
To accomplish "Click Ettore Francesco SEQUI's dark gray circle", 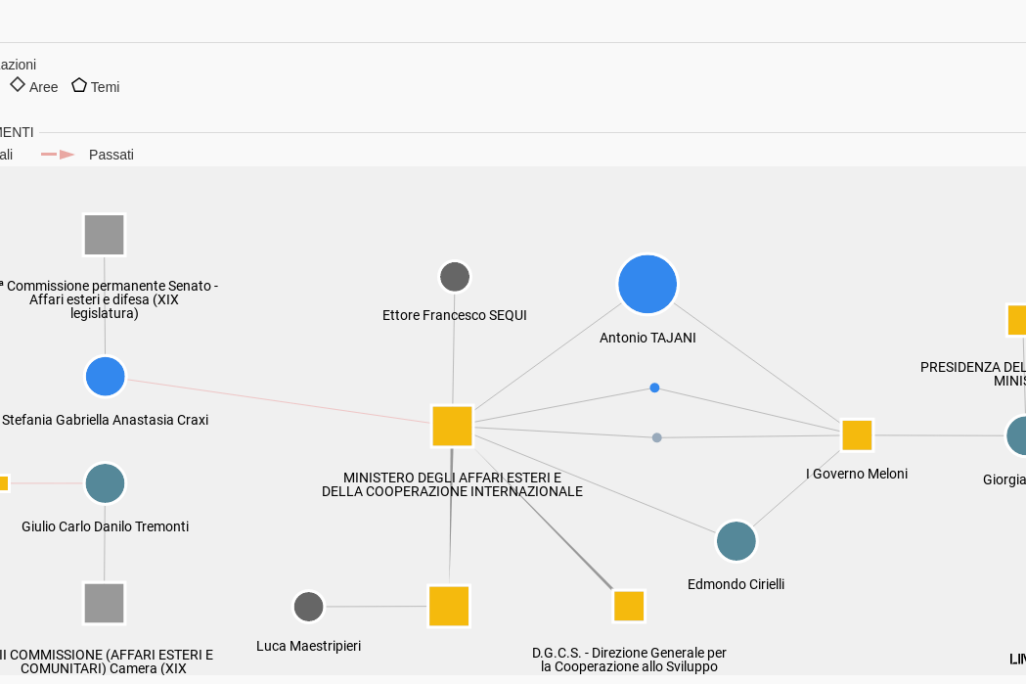I will [455, 277].
